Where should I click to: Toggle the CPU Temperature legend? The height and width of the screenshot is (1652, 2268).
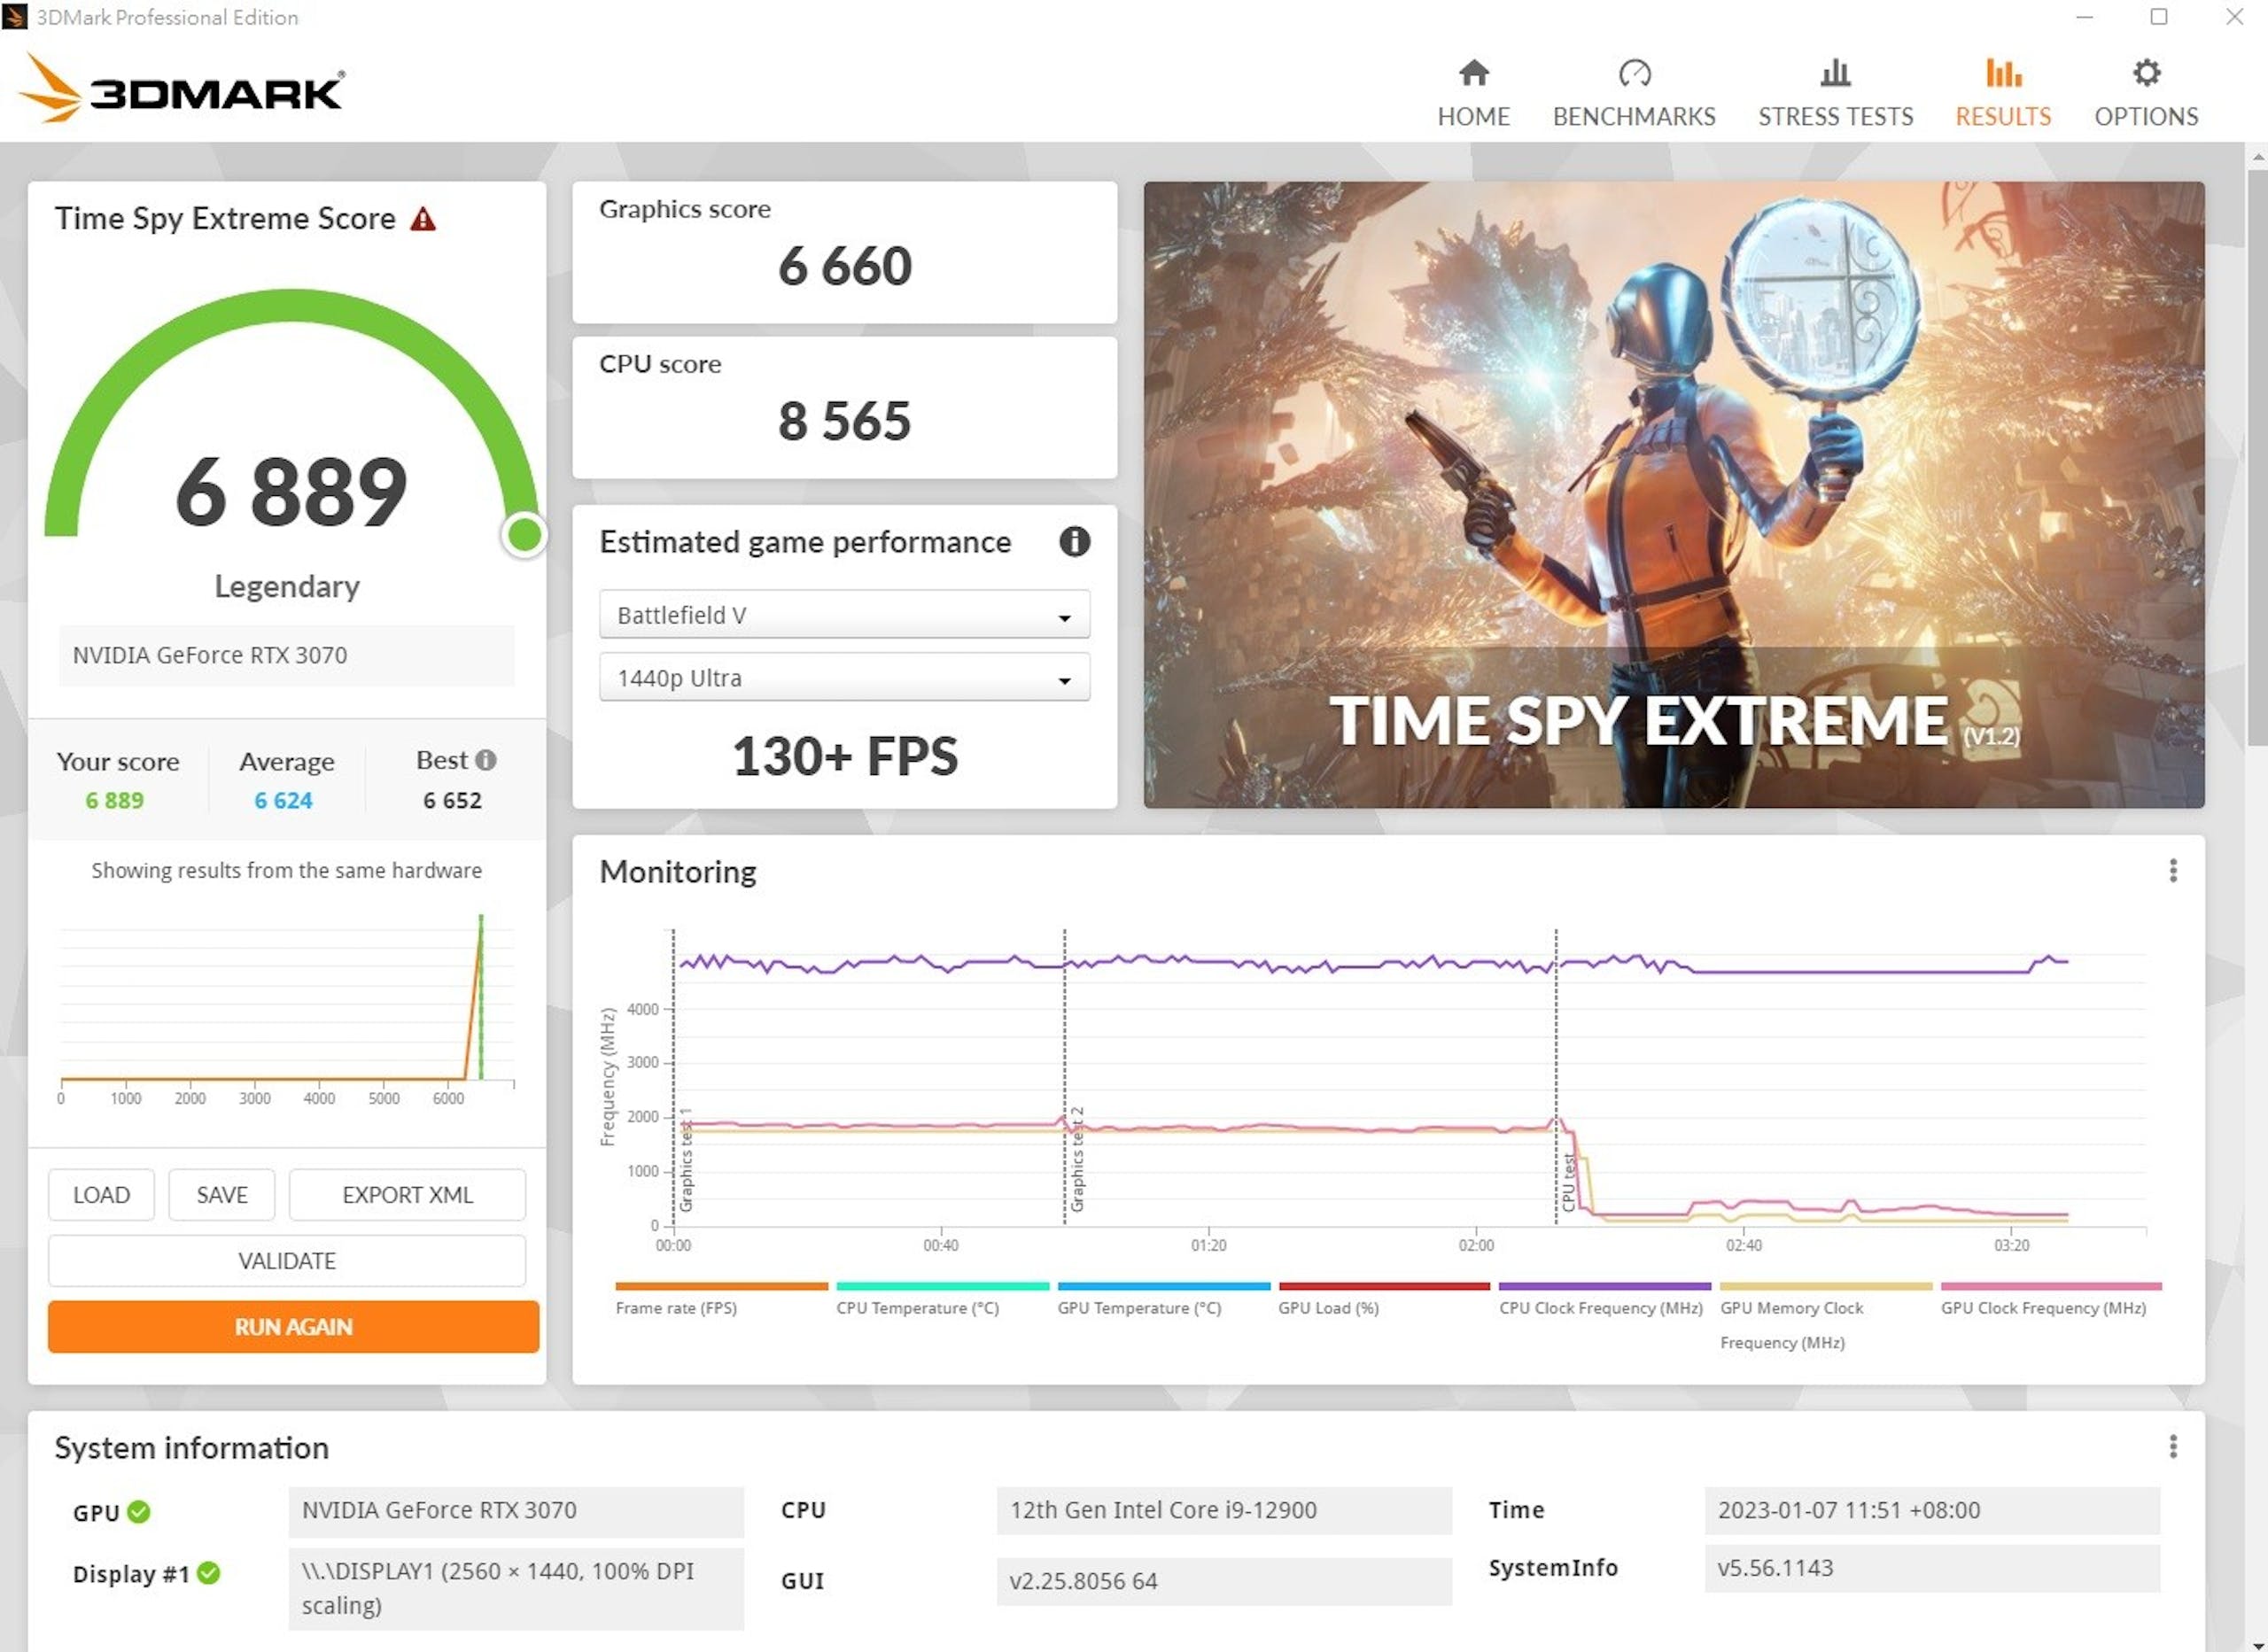(x=942, y=1299)
